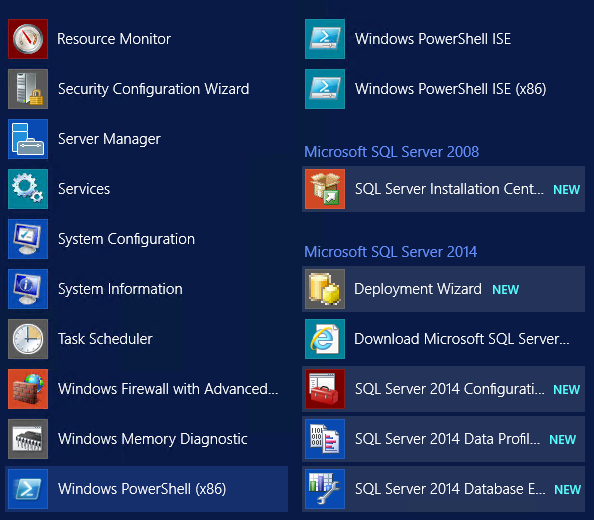
Task: Open the SQL Server 2014 Database Engine wrench icon
Action: [325, 489]
